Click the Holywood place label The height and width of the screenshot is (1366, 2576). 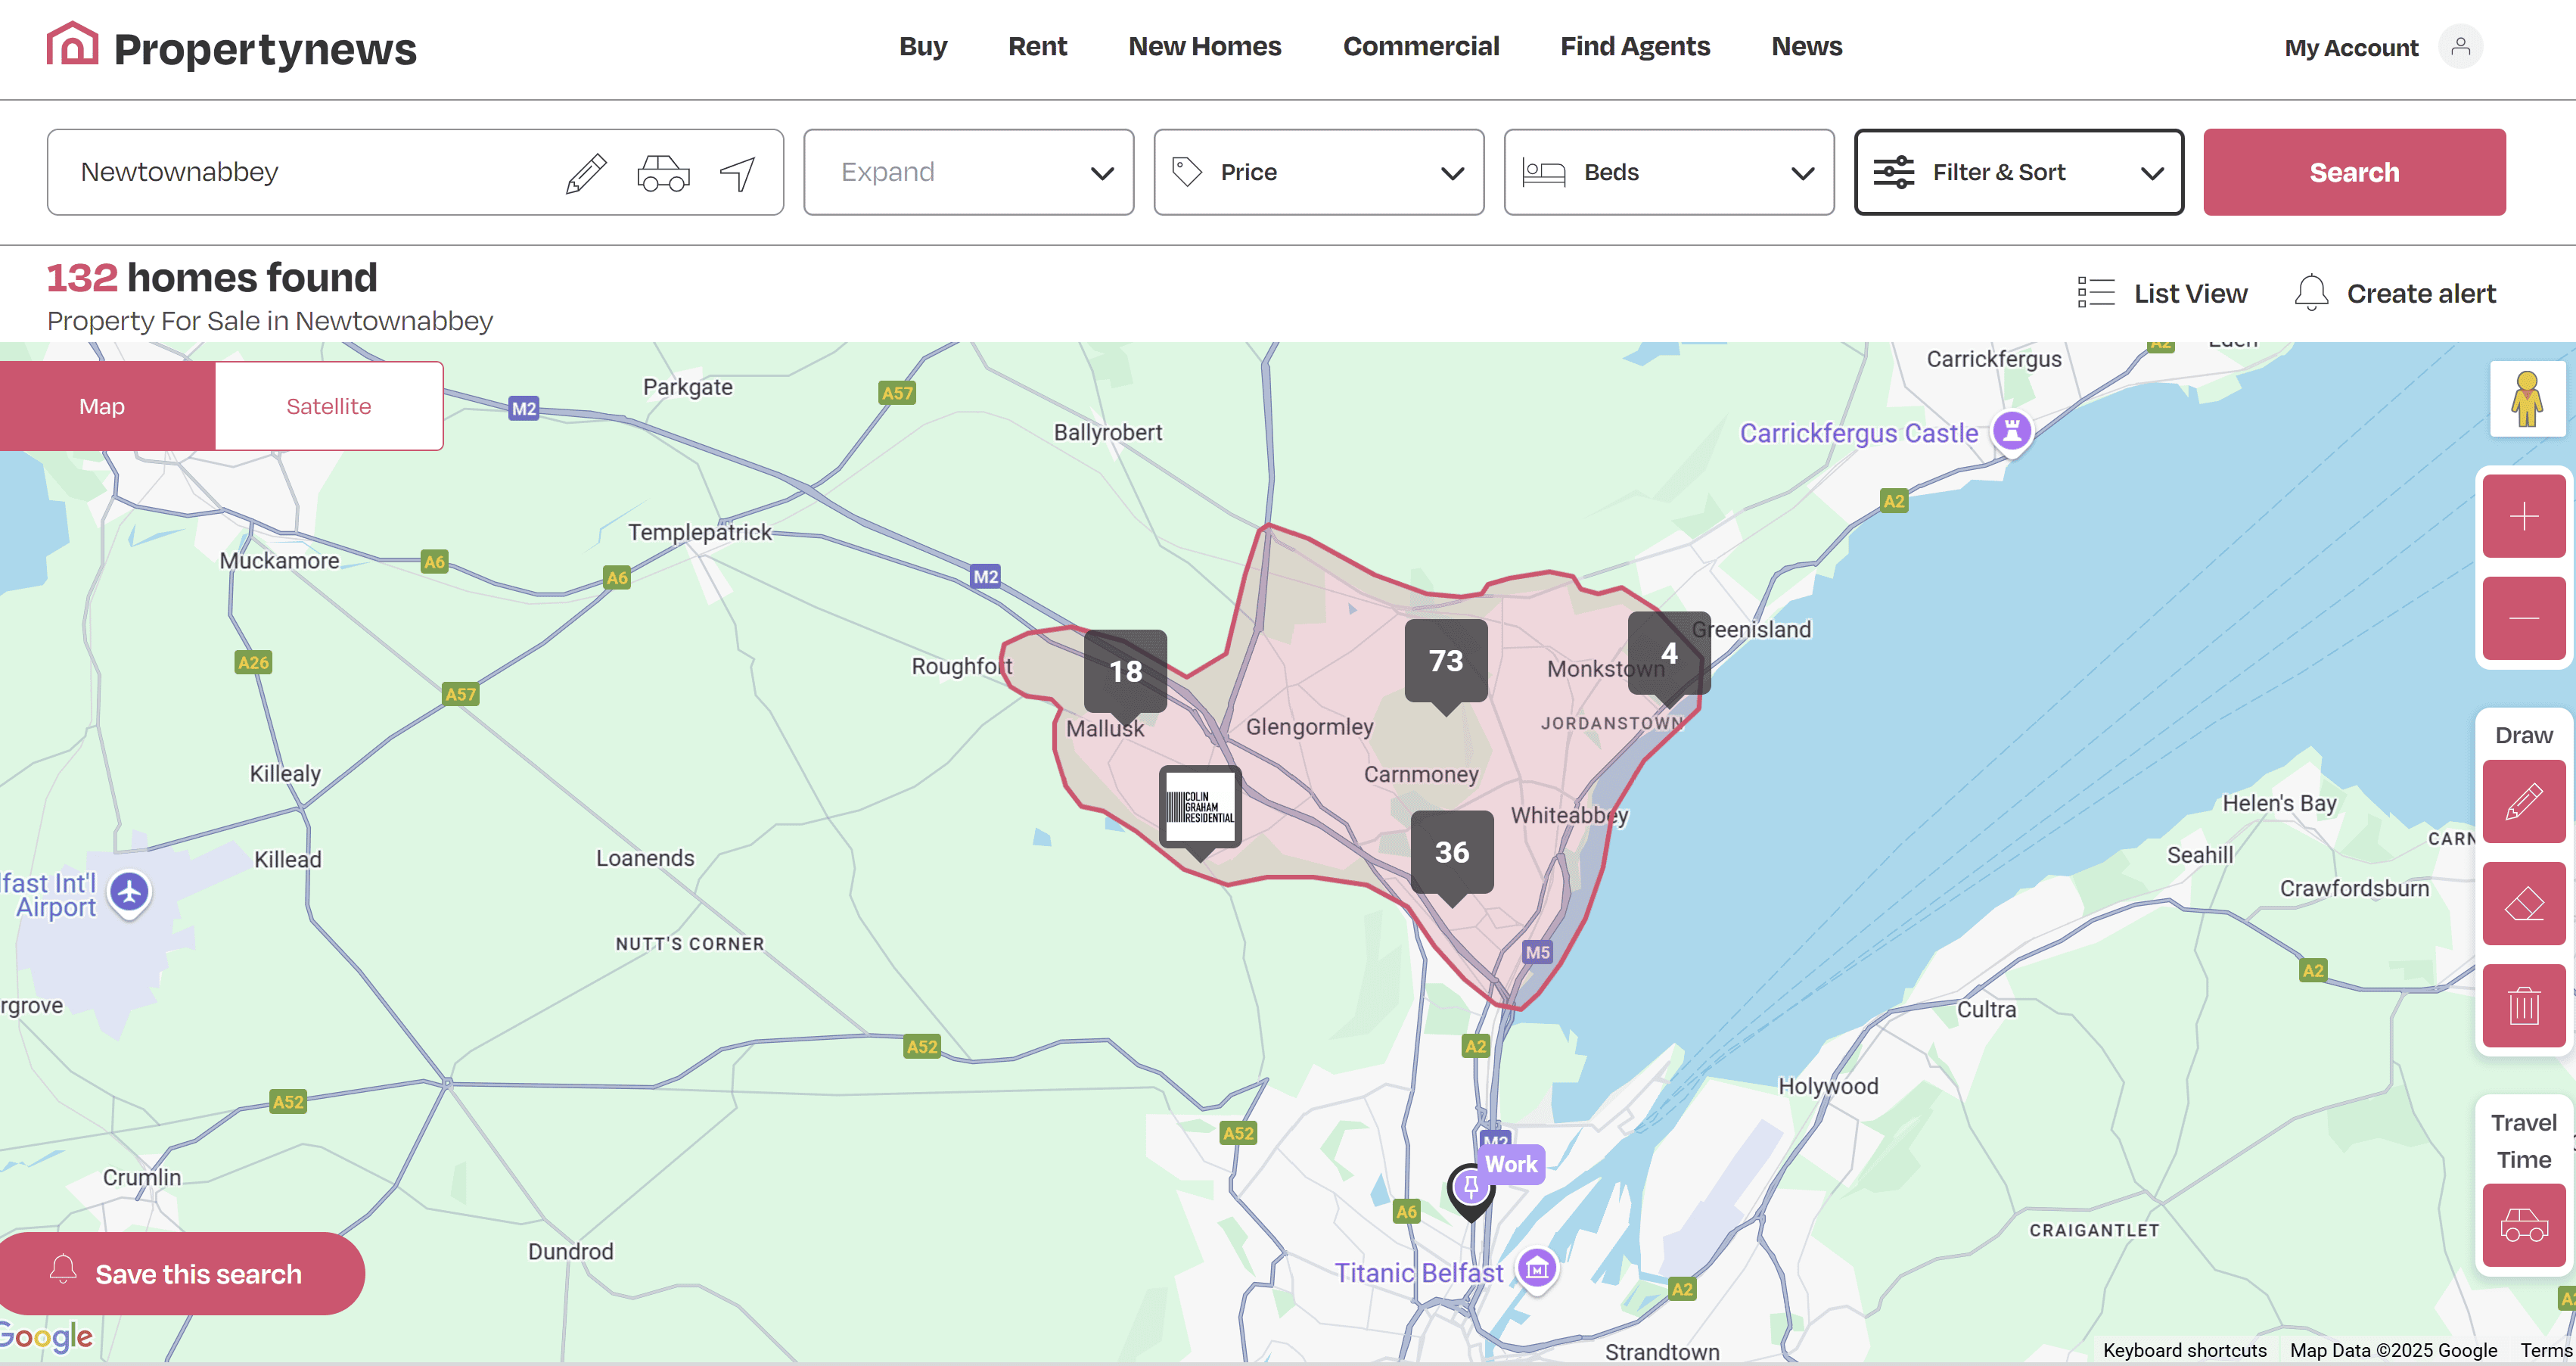click(1828, 1086)
